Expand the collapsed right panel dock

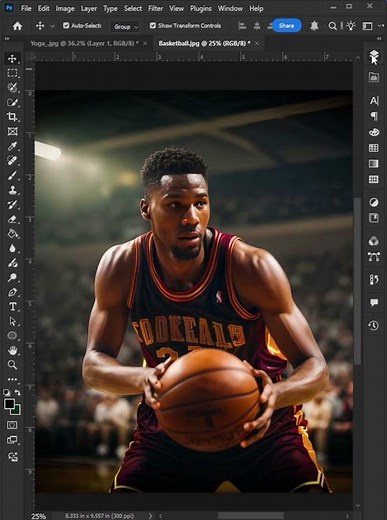click(x=379, y=39)
